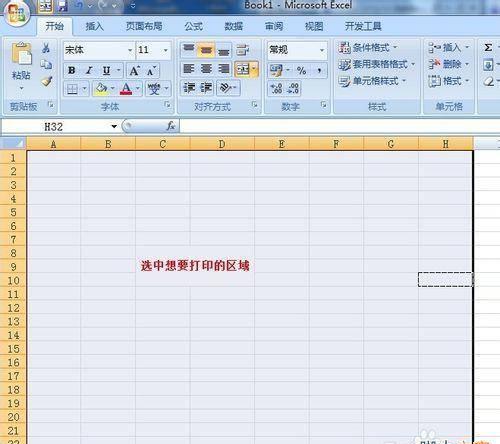Decrease font size with the small A icon
The width and height of the screenshot is (500, 444).
click(151, 71)
